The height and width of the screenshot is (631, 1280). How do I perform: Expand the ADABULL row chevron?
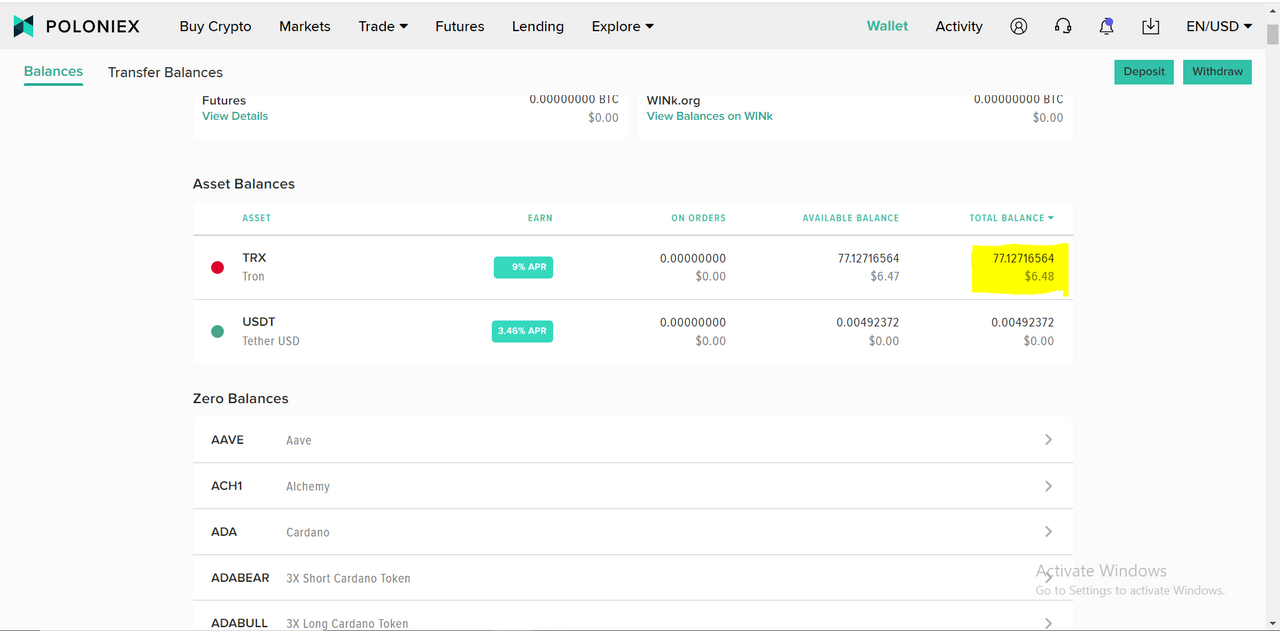(x=1048, y=623)
